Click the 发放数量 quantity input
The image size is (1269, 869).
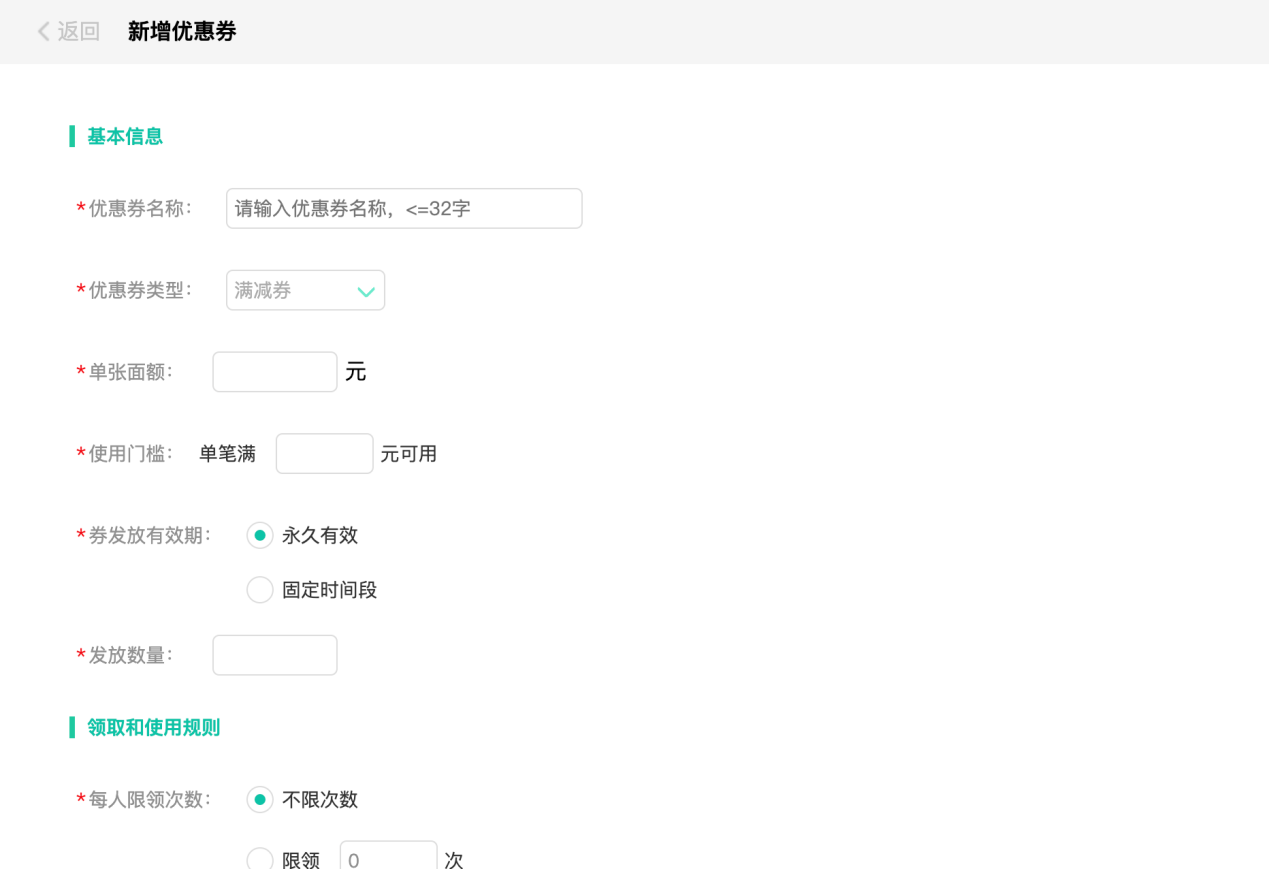pos(275,655)
